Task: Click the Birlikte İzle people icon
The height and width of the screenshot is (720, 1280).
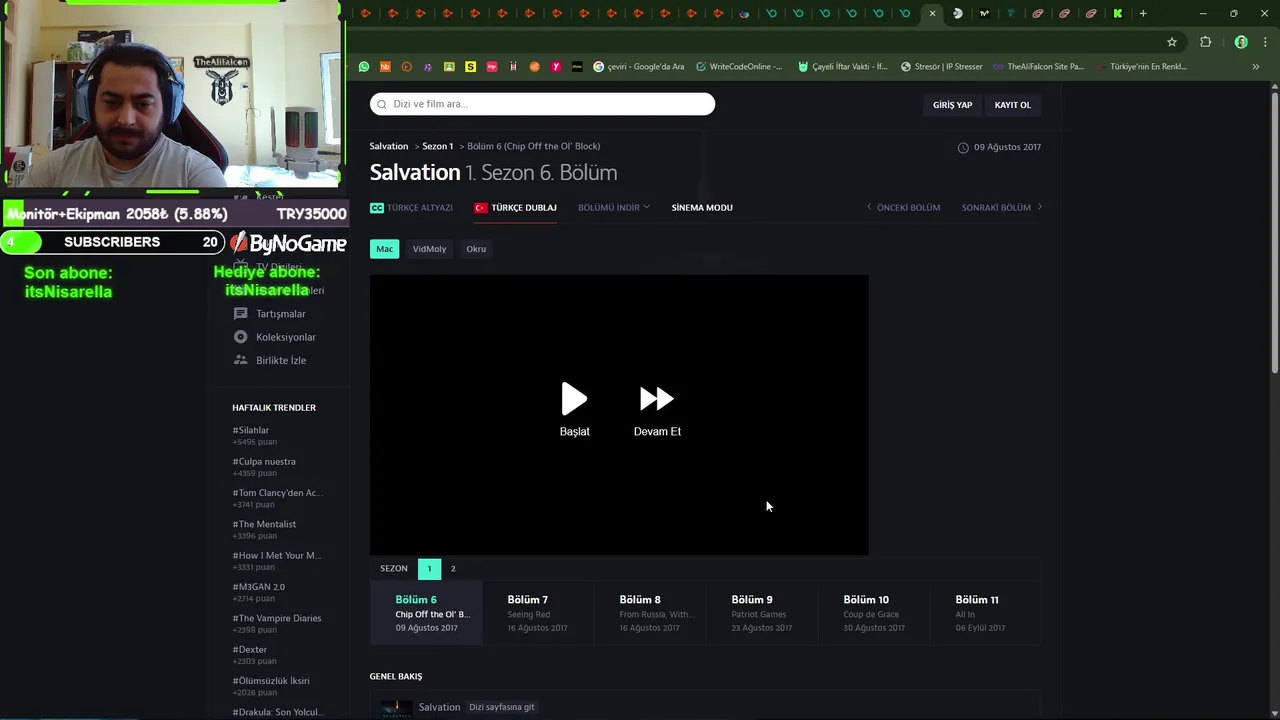Action: coord(240,360)
